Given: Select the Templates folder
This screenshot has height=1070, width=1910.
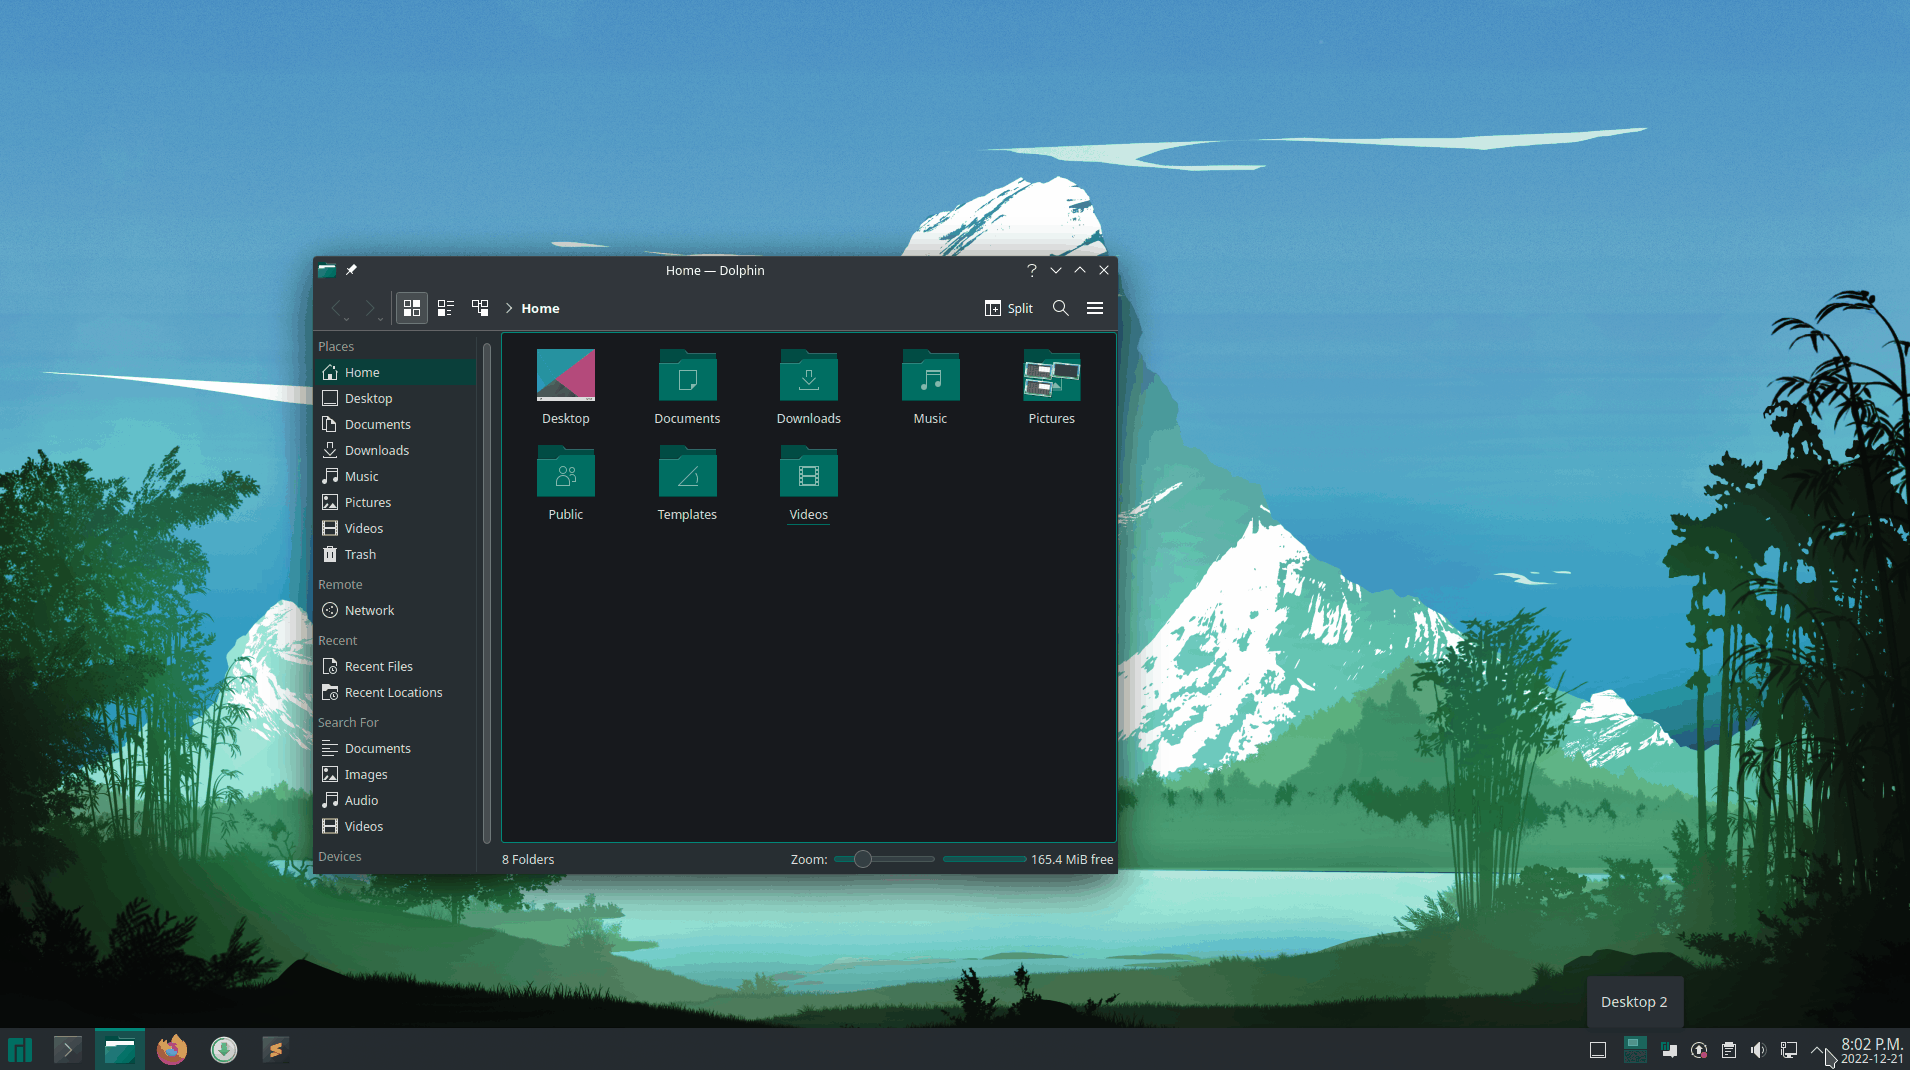Looking at the screenshot, I should coord(687,483).
